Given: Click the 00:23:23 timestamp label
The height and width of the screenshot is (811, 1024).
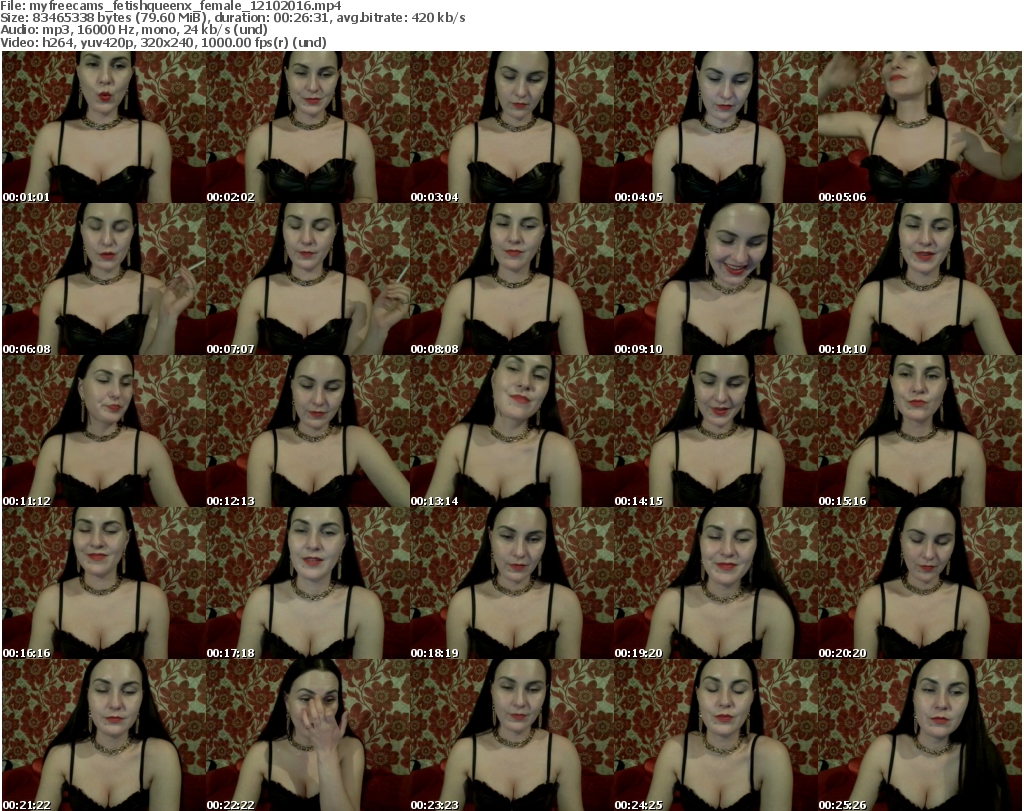Looking at the screenshot, I should click(435, 805).
